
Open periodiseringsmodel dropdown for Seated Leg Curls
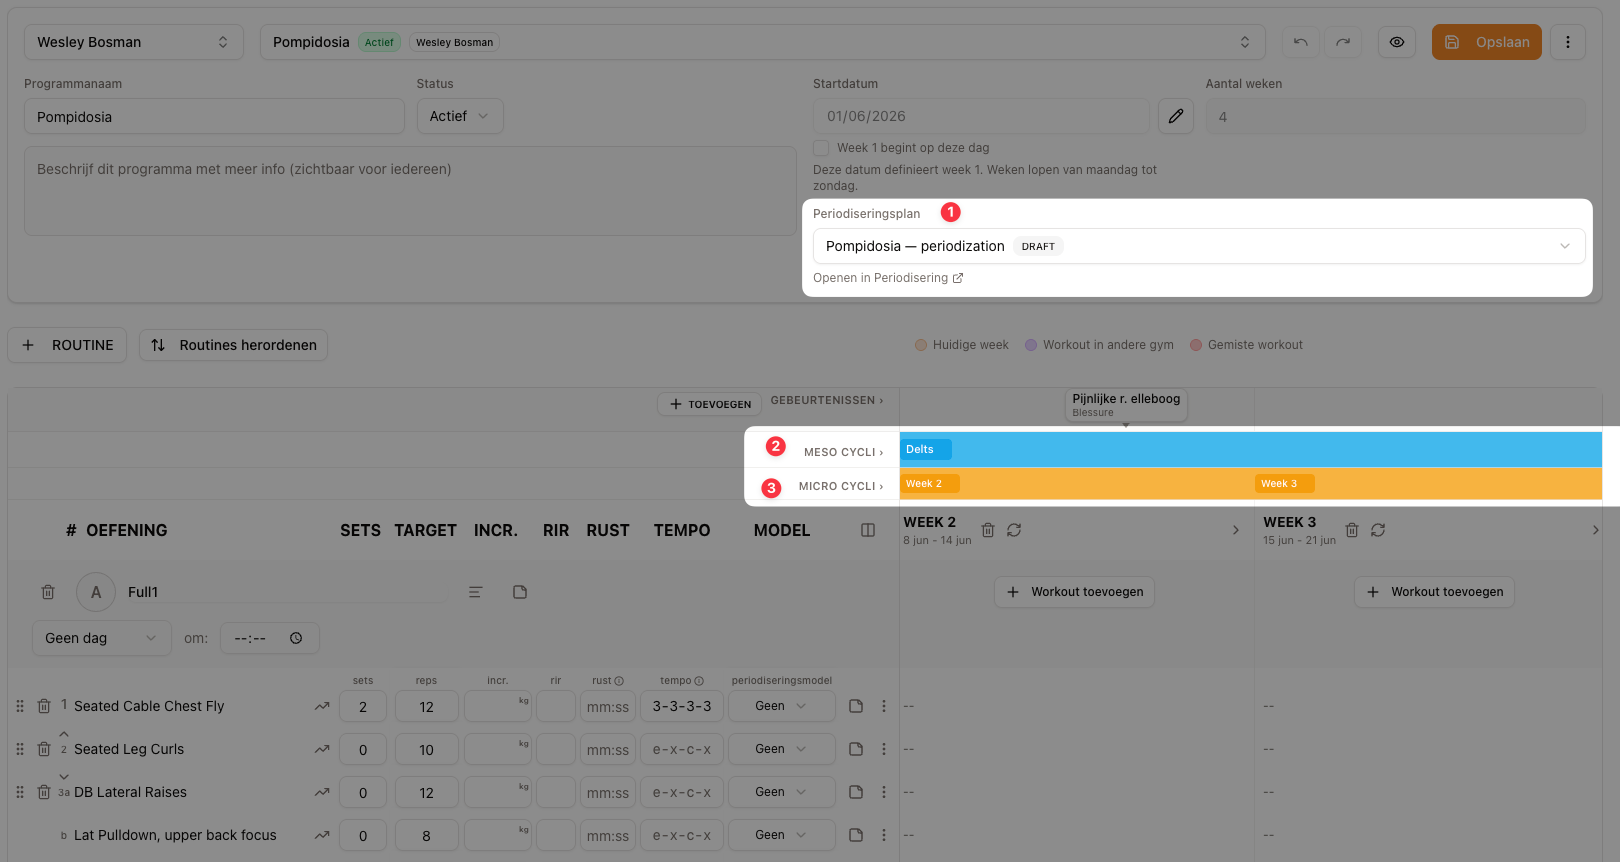(782, 749)
